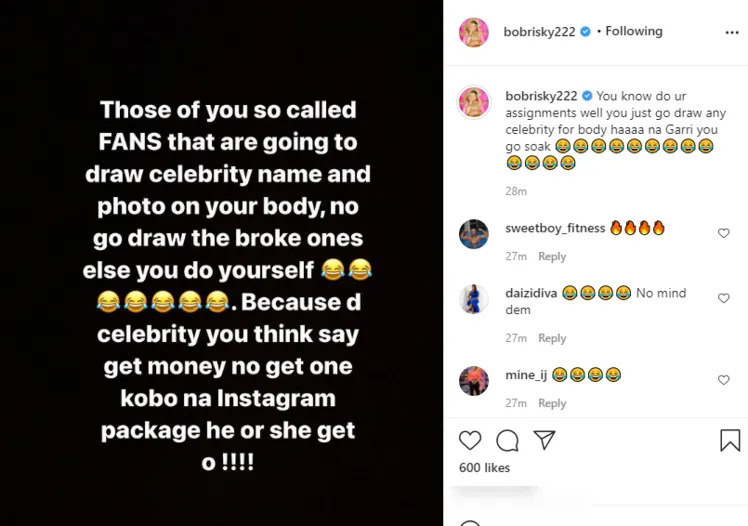Like daizidiva's comment
The image size is (748, 526).
[724, 298]
